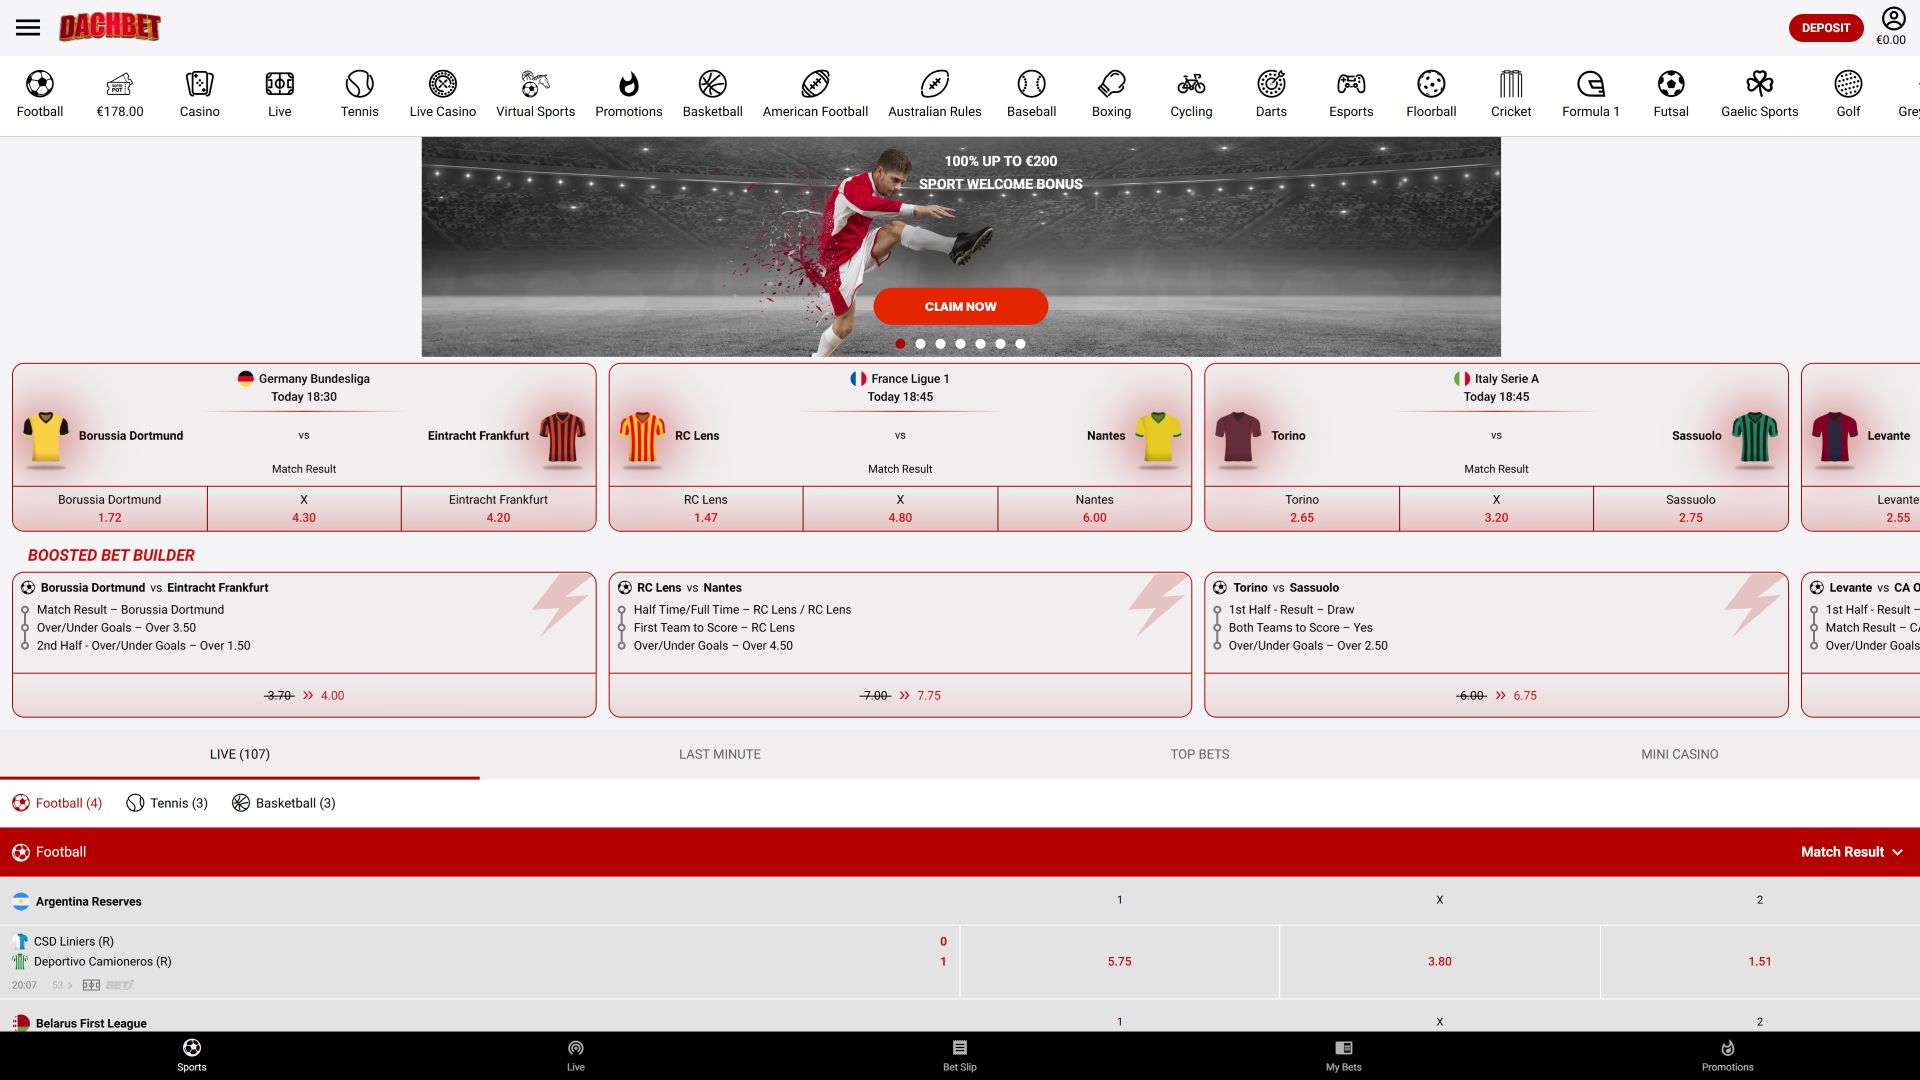Open the Live category in the top bar

(280, 94)
